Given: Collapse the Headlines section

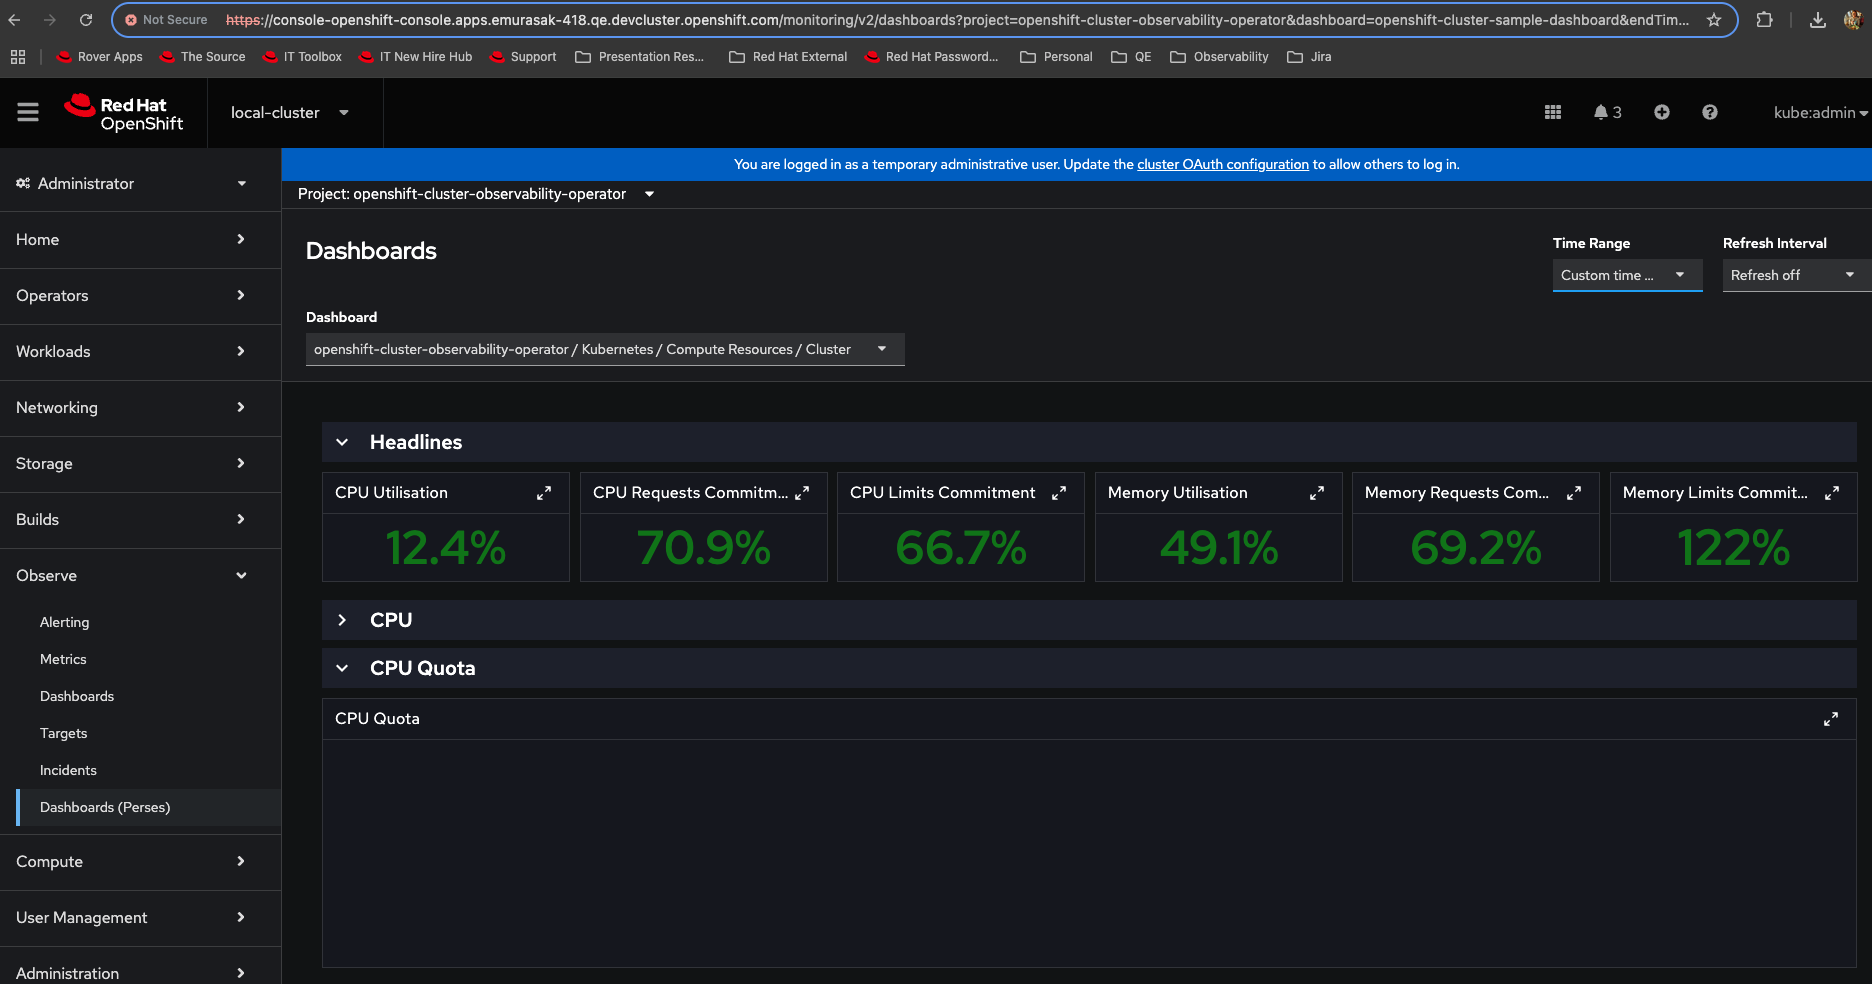Looking at the screenshot, I should [x=342, y=442].
